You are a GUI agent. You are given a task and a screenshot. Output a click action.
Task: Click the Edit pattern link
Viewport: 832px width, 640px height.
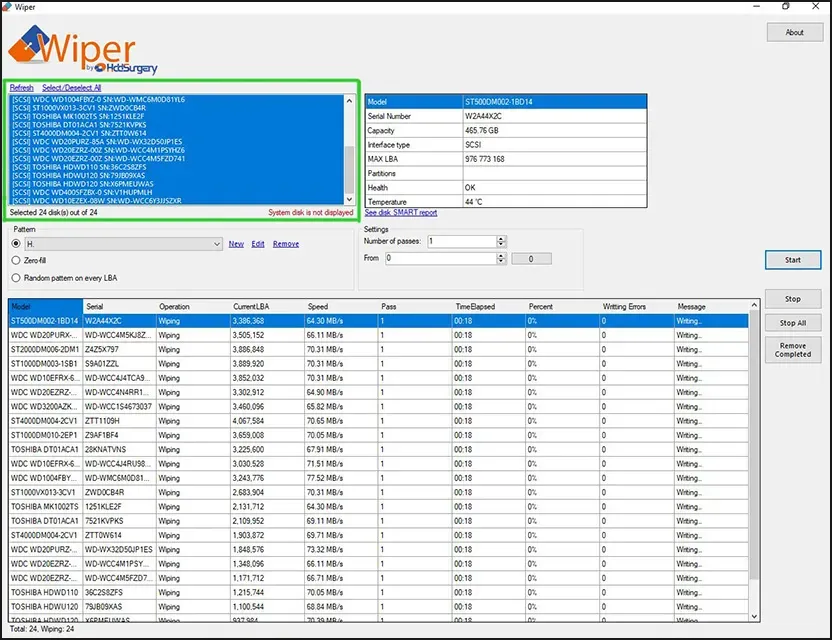[x=258, y=244]
